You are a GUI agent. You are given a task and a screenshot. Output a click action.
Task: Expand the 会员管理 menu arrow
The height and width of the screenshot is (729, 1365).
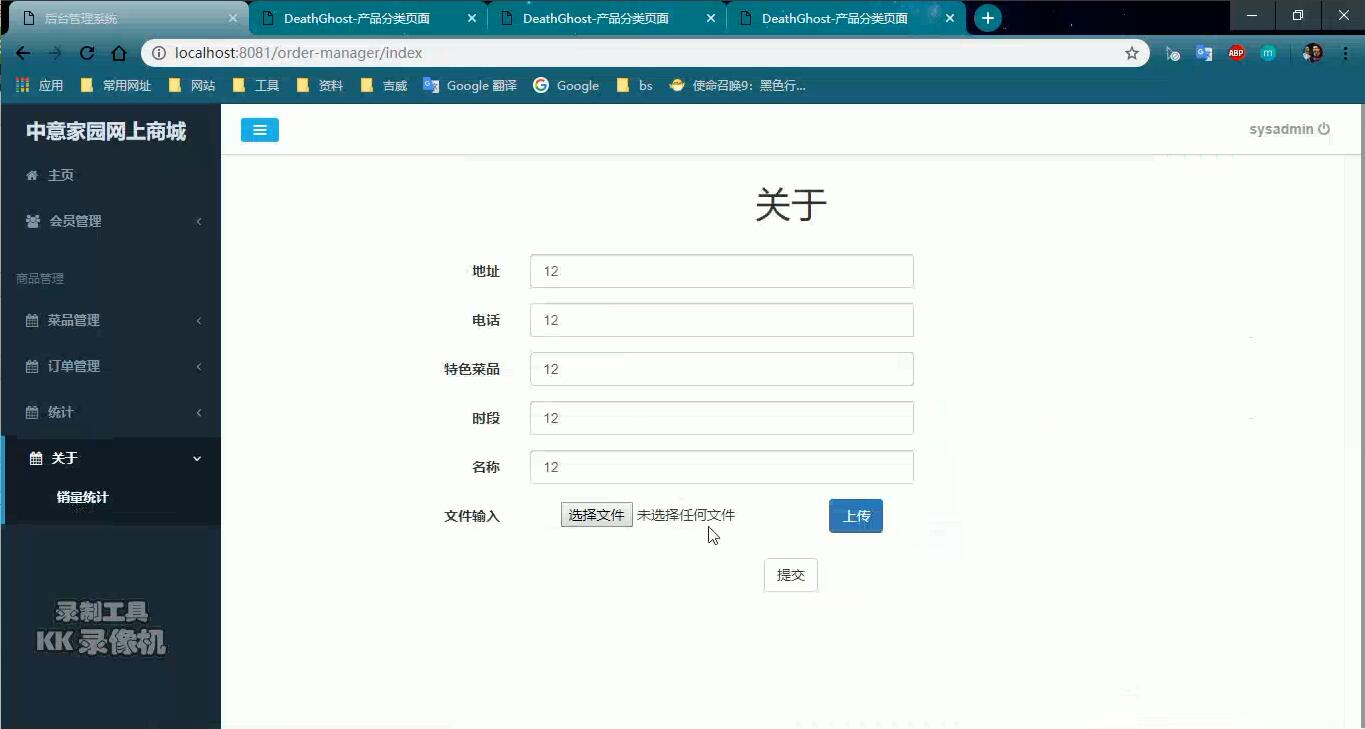coord(199,221)
